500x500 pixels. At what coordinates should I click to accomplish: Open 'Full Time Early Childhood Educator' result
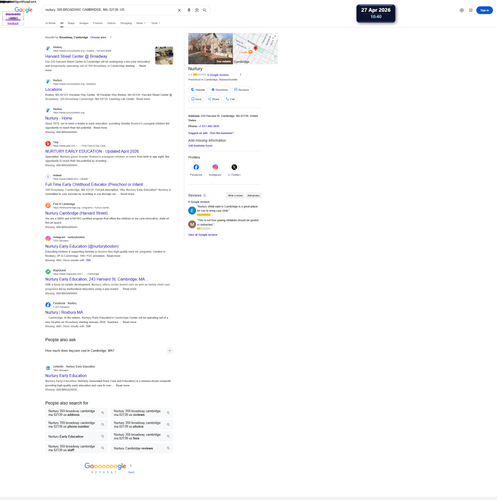[x=95, y=184]
